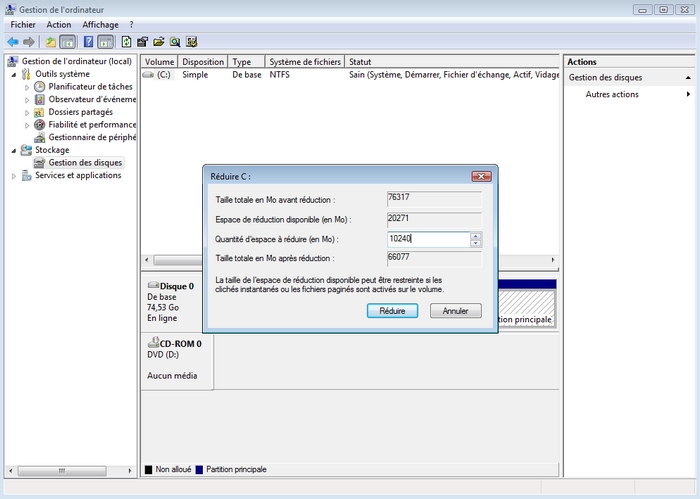Click the Annuler button
Viewport: 700px width, 499px height.
tap(455, 311)
